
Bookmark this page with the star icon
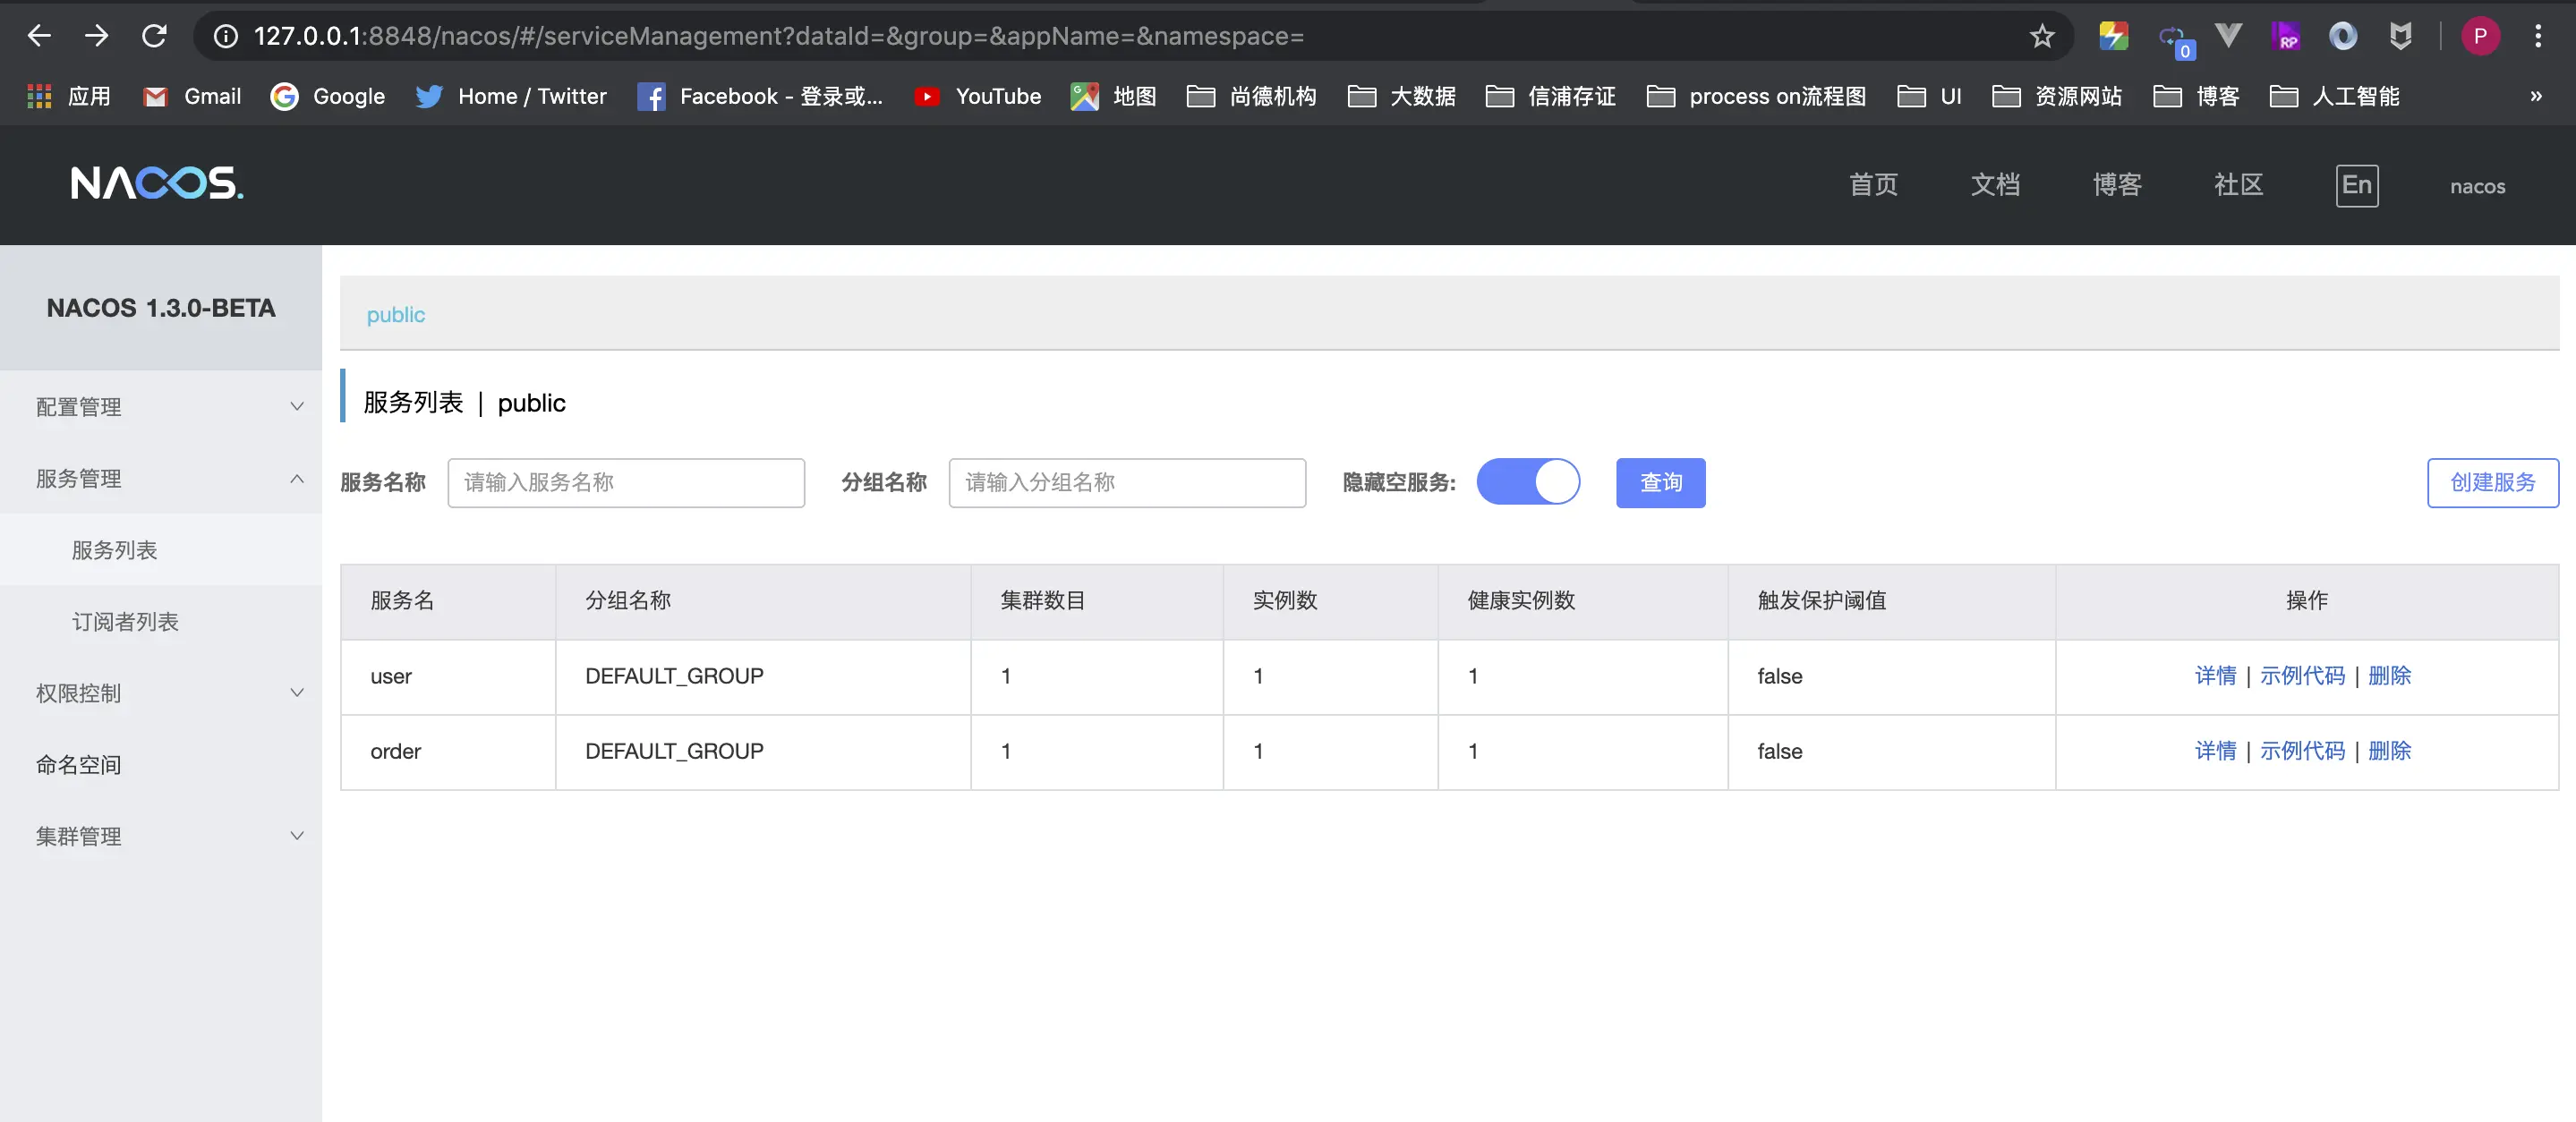pyautogui.click(x=2041, y=36)
